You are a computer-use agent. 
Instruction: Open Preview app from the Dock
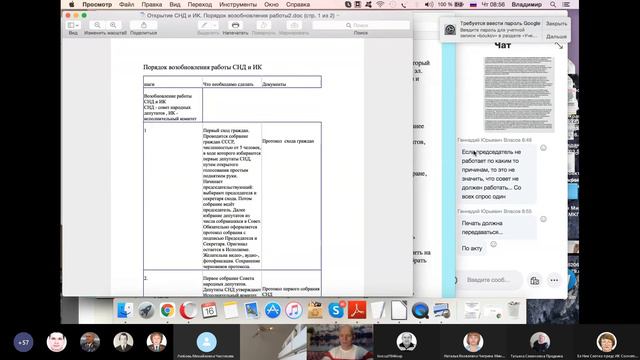click(251, 311)
